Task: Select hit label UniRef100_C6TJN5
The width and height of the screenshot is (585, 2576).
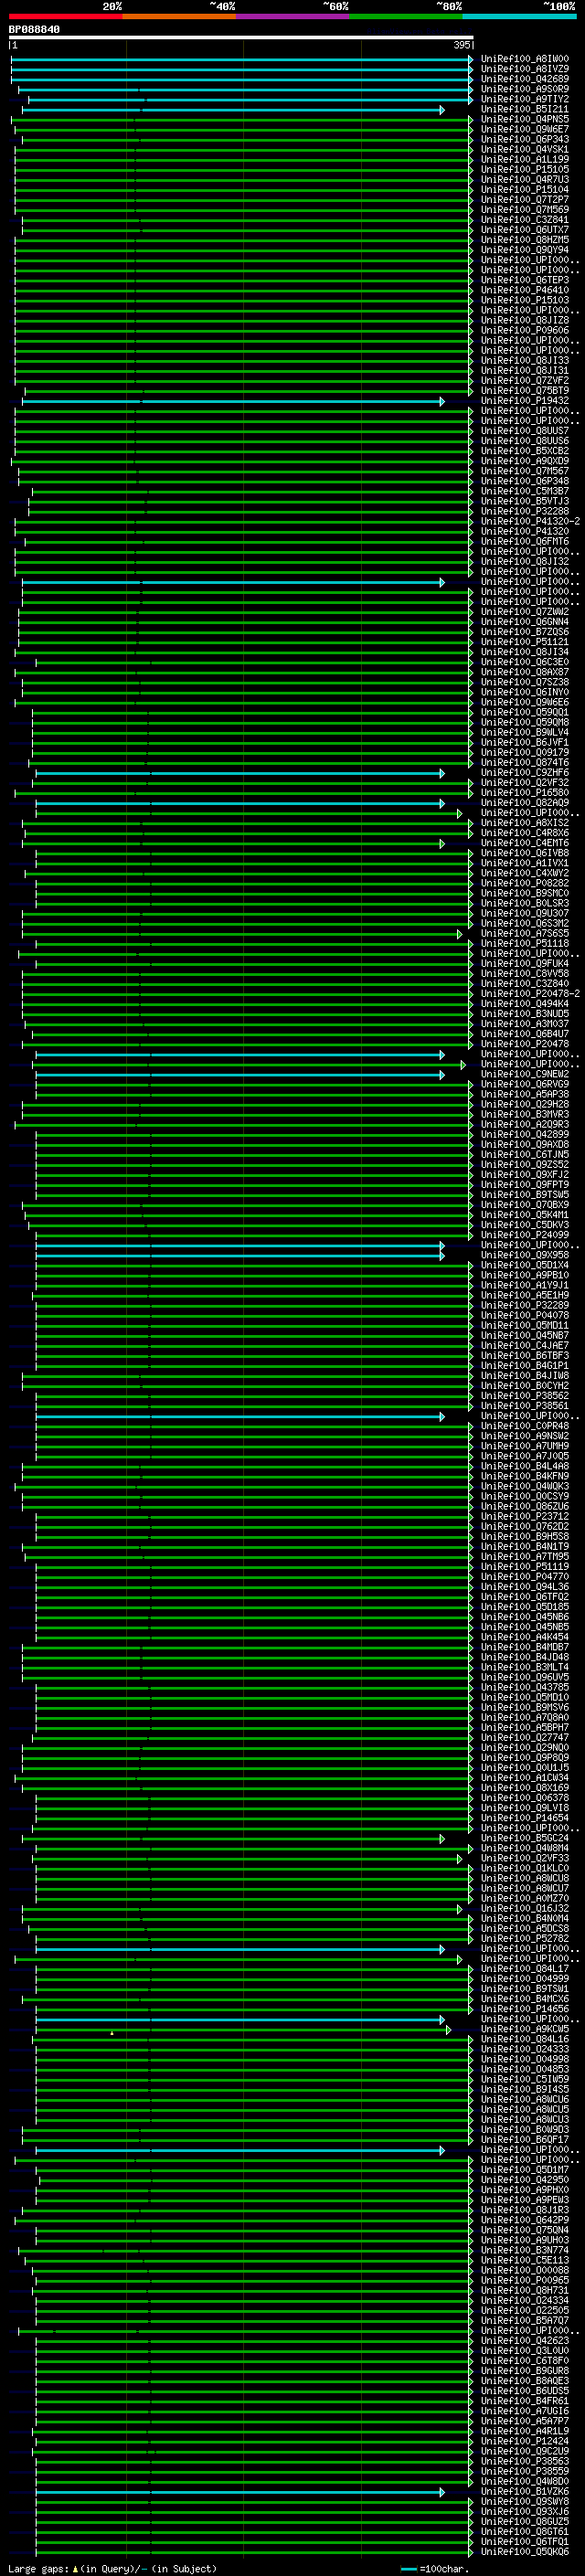Action: 525,1155
